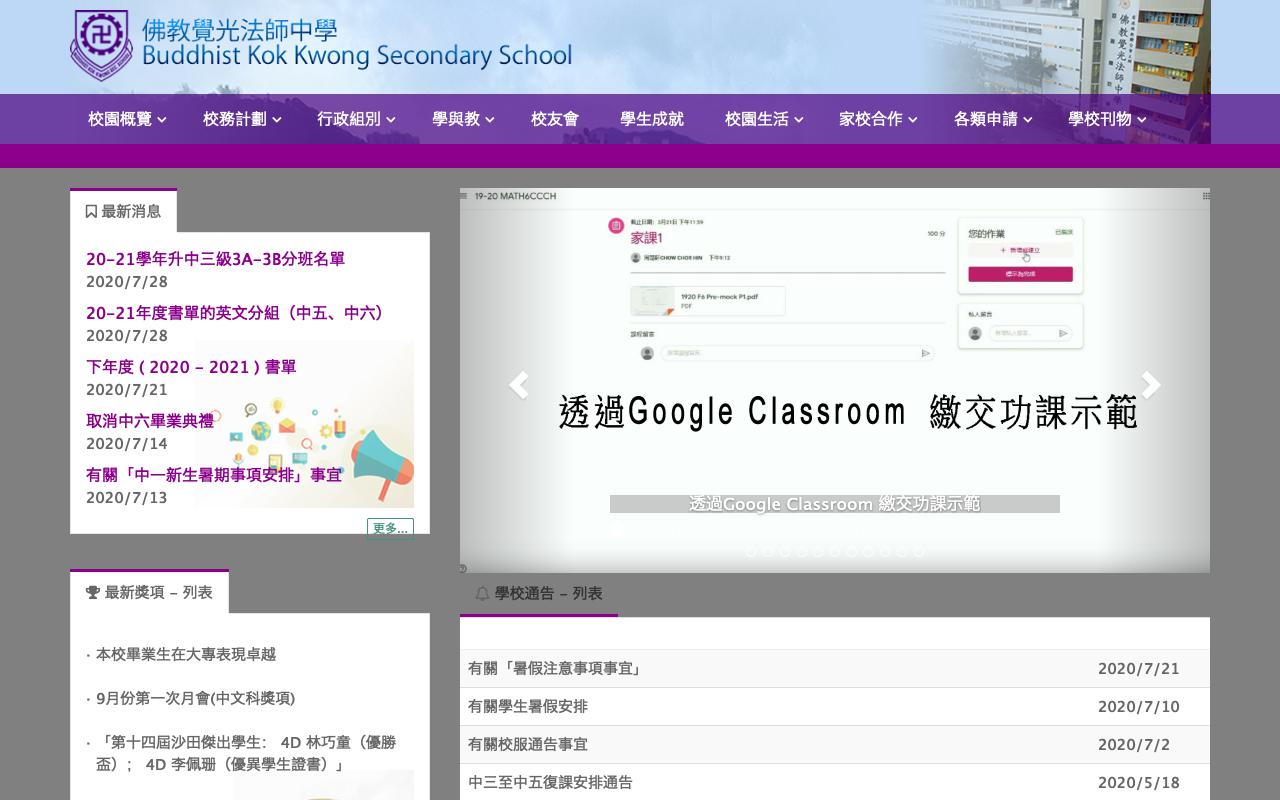Open the 校友會 page
This screenshot has height=800, width=1280.
pyautogui.click(x=555, y=119)
